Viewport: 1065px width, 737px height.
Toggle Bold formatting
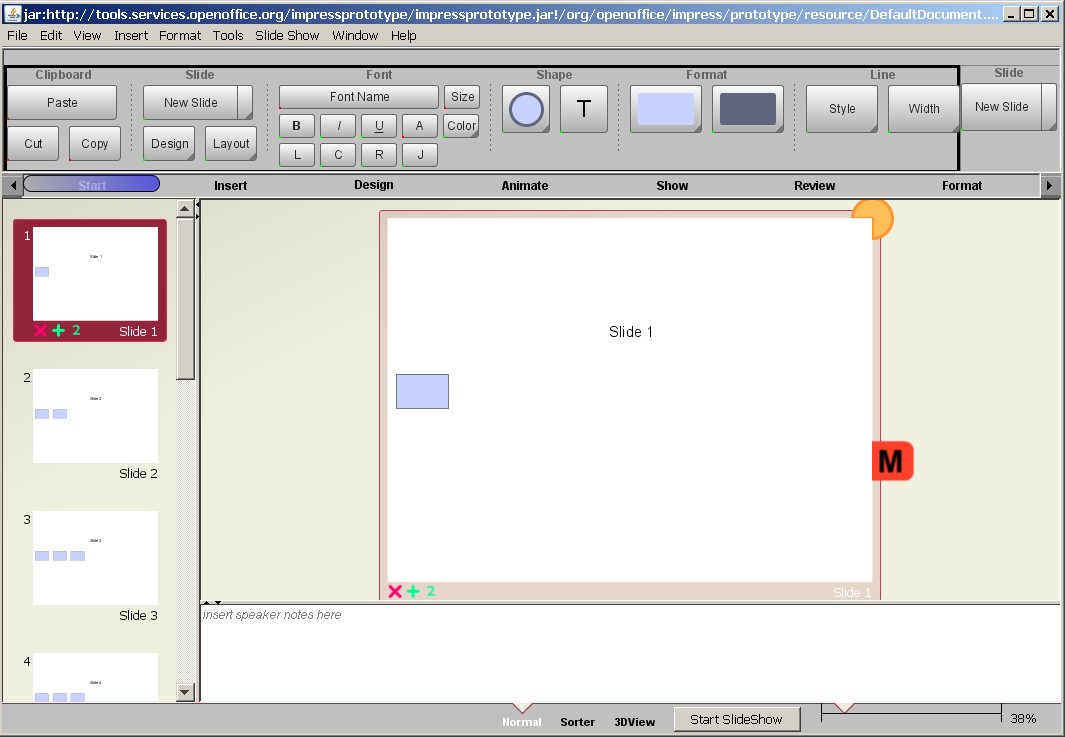point(296,126)
